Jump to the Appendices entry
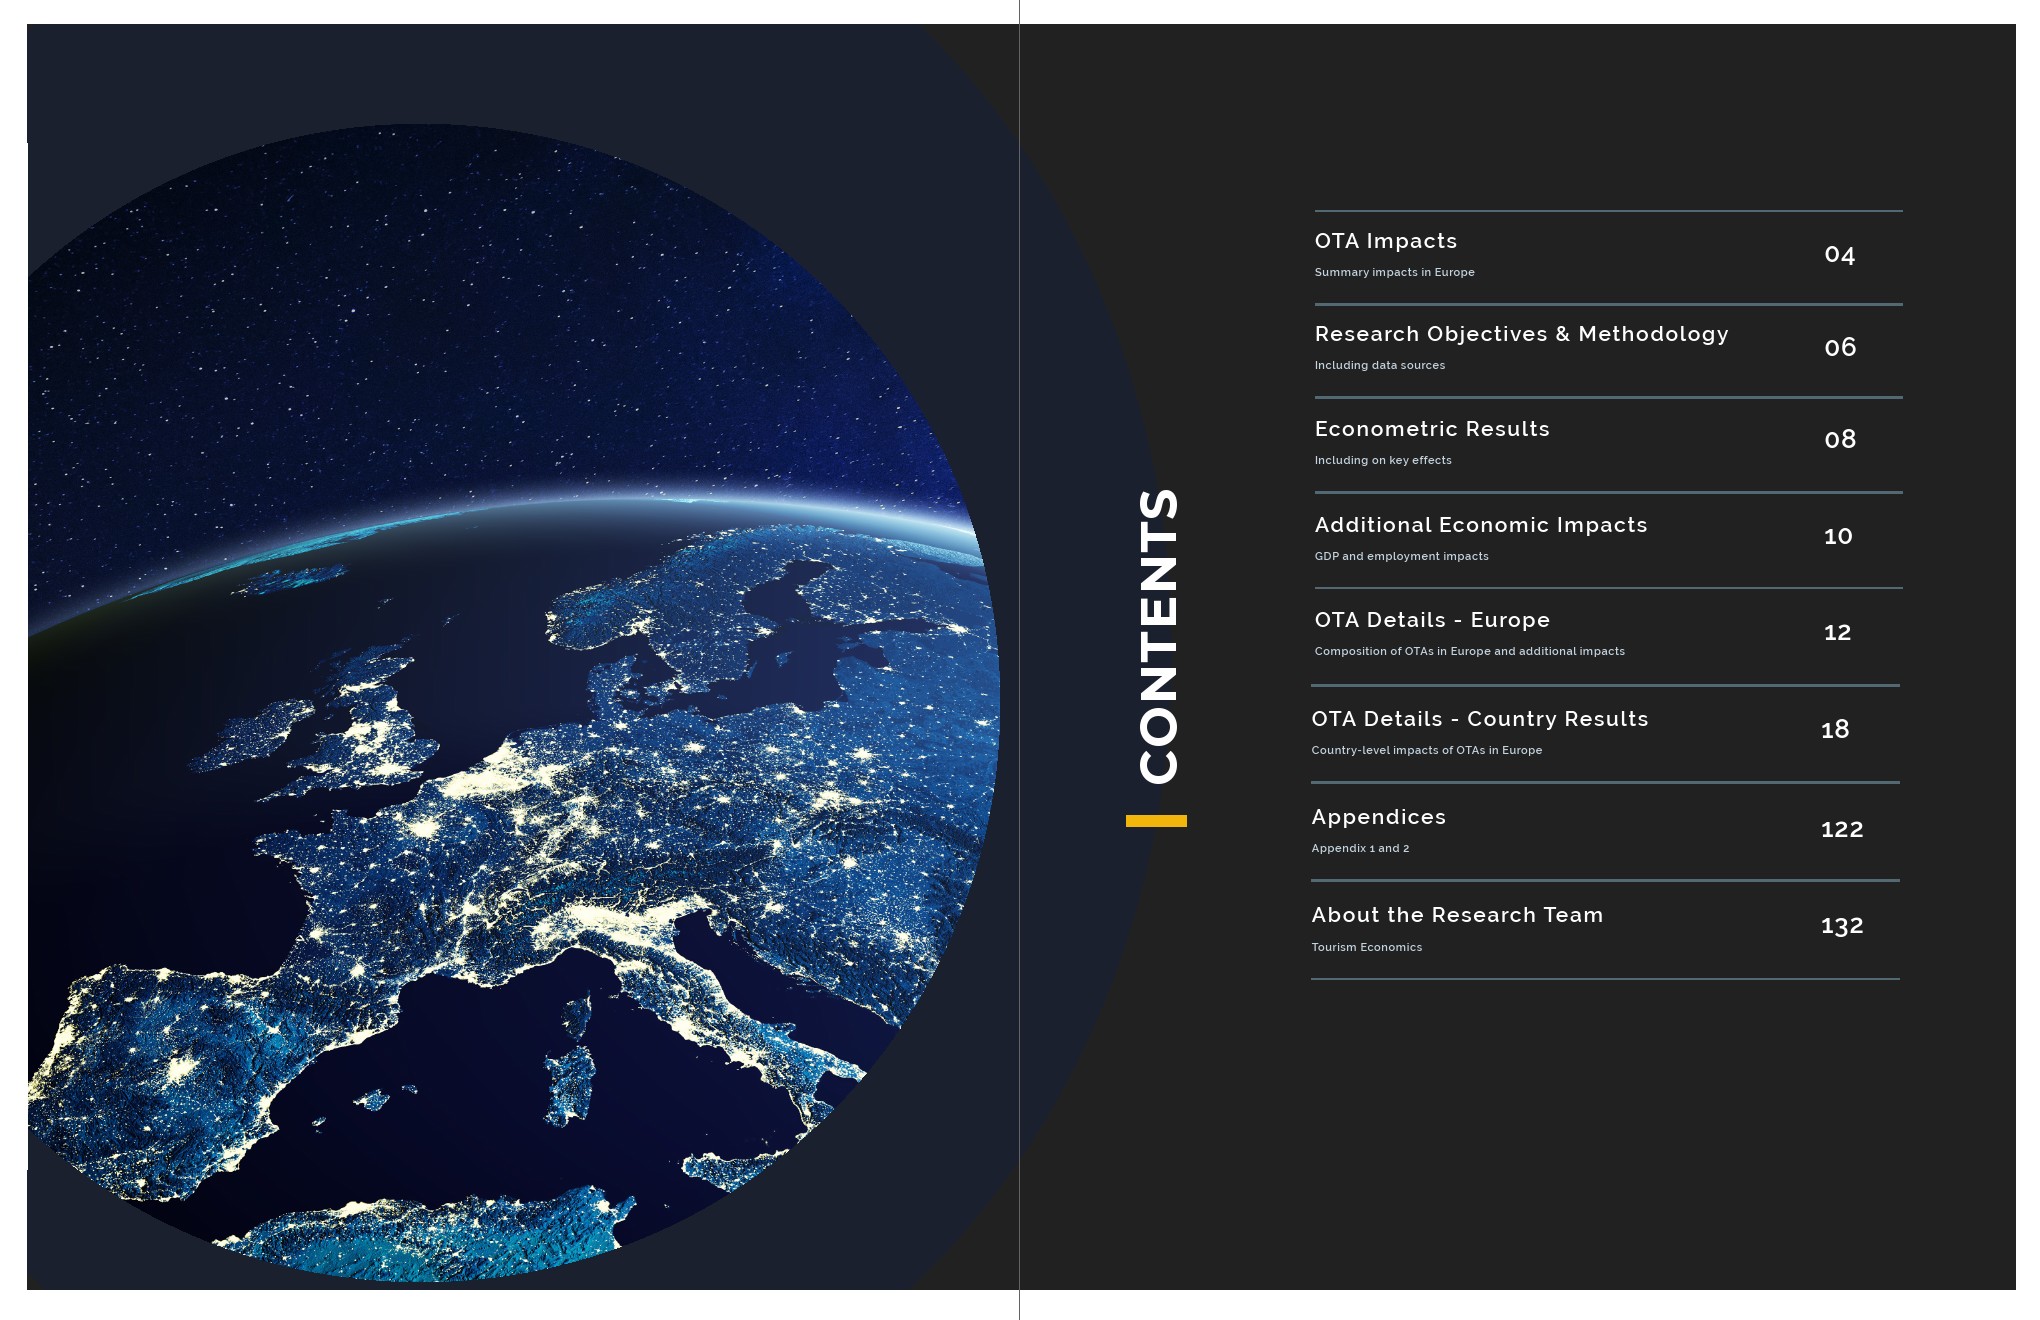2040x1320 pixels. tap(1378, 817)
